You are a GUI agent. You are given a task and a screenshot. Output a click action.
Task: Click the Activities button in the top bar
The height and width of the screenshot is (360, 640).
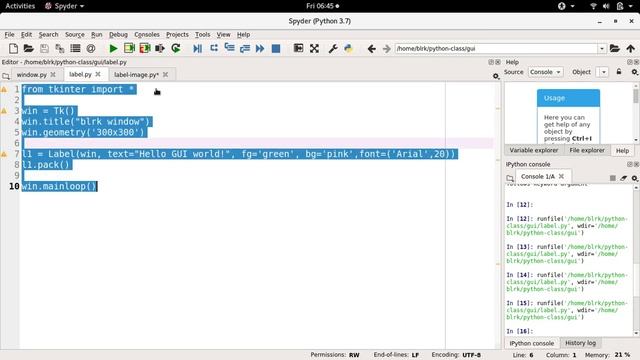20,6
